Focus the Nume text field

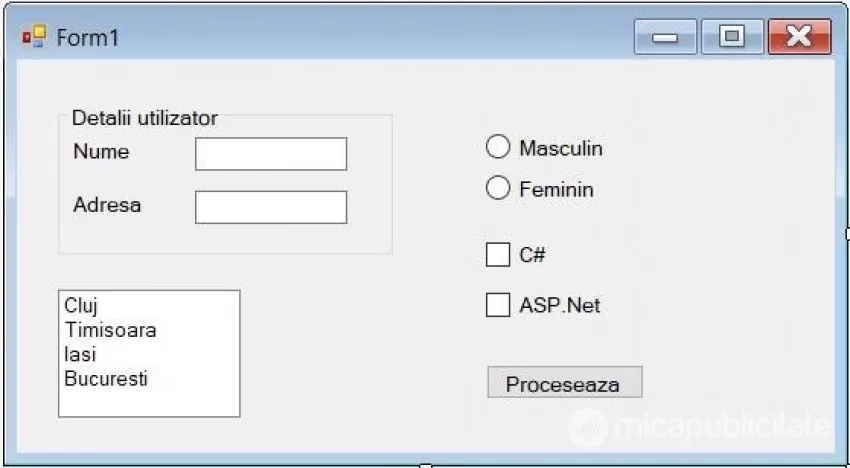click(271, 154)
